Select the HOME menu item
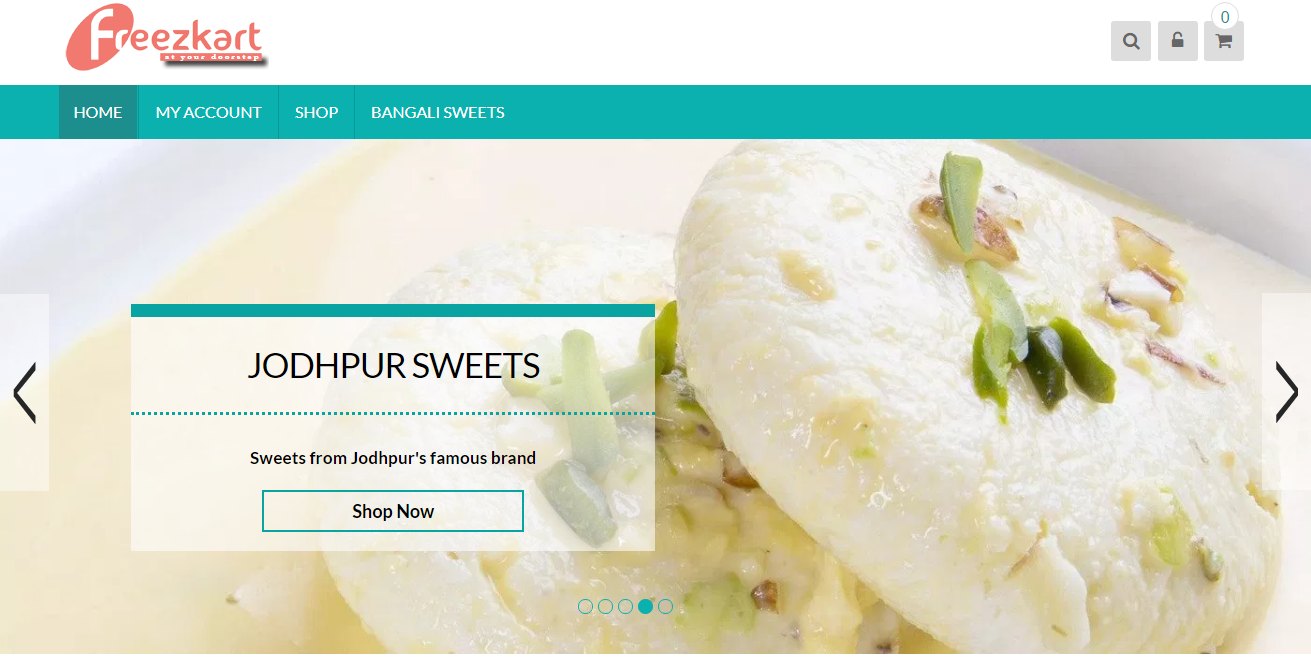Image resolution: width=1311 pixels, height=658 pixels. click(98, 112)
